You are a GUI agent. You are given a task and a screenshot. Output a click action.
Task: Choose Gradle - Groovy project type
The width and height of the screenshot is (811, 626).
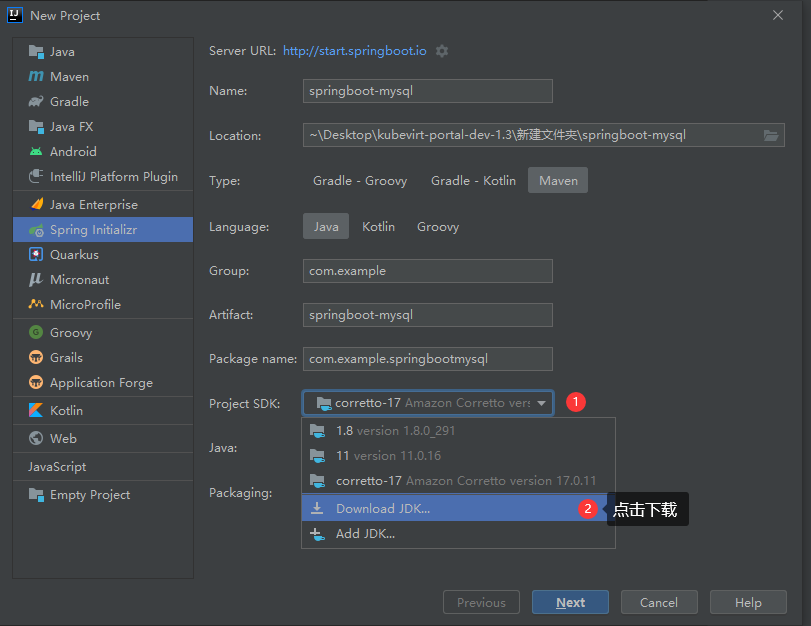coord(360,181)
